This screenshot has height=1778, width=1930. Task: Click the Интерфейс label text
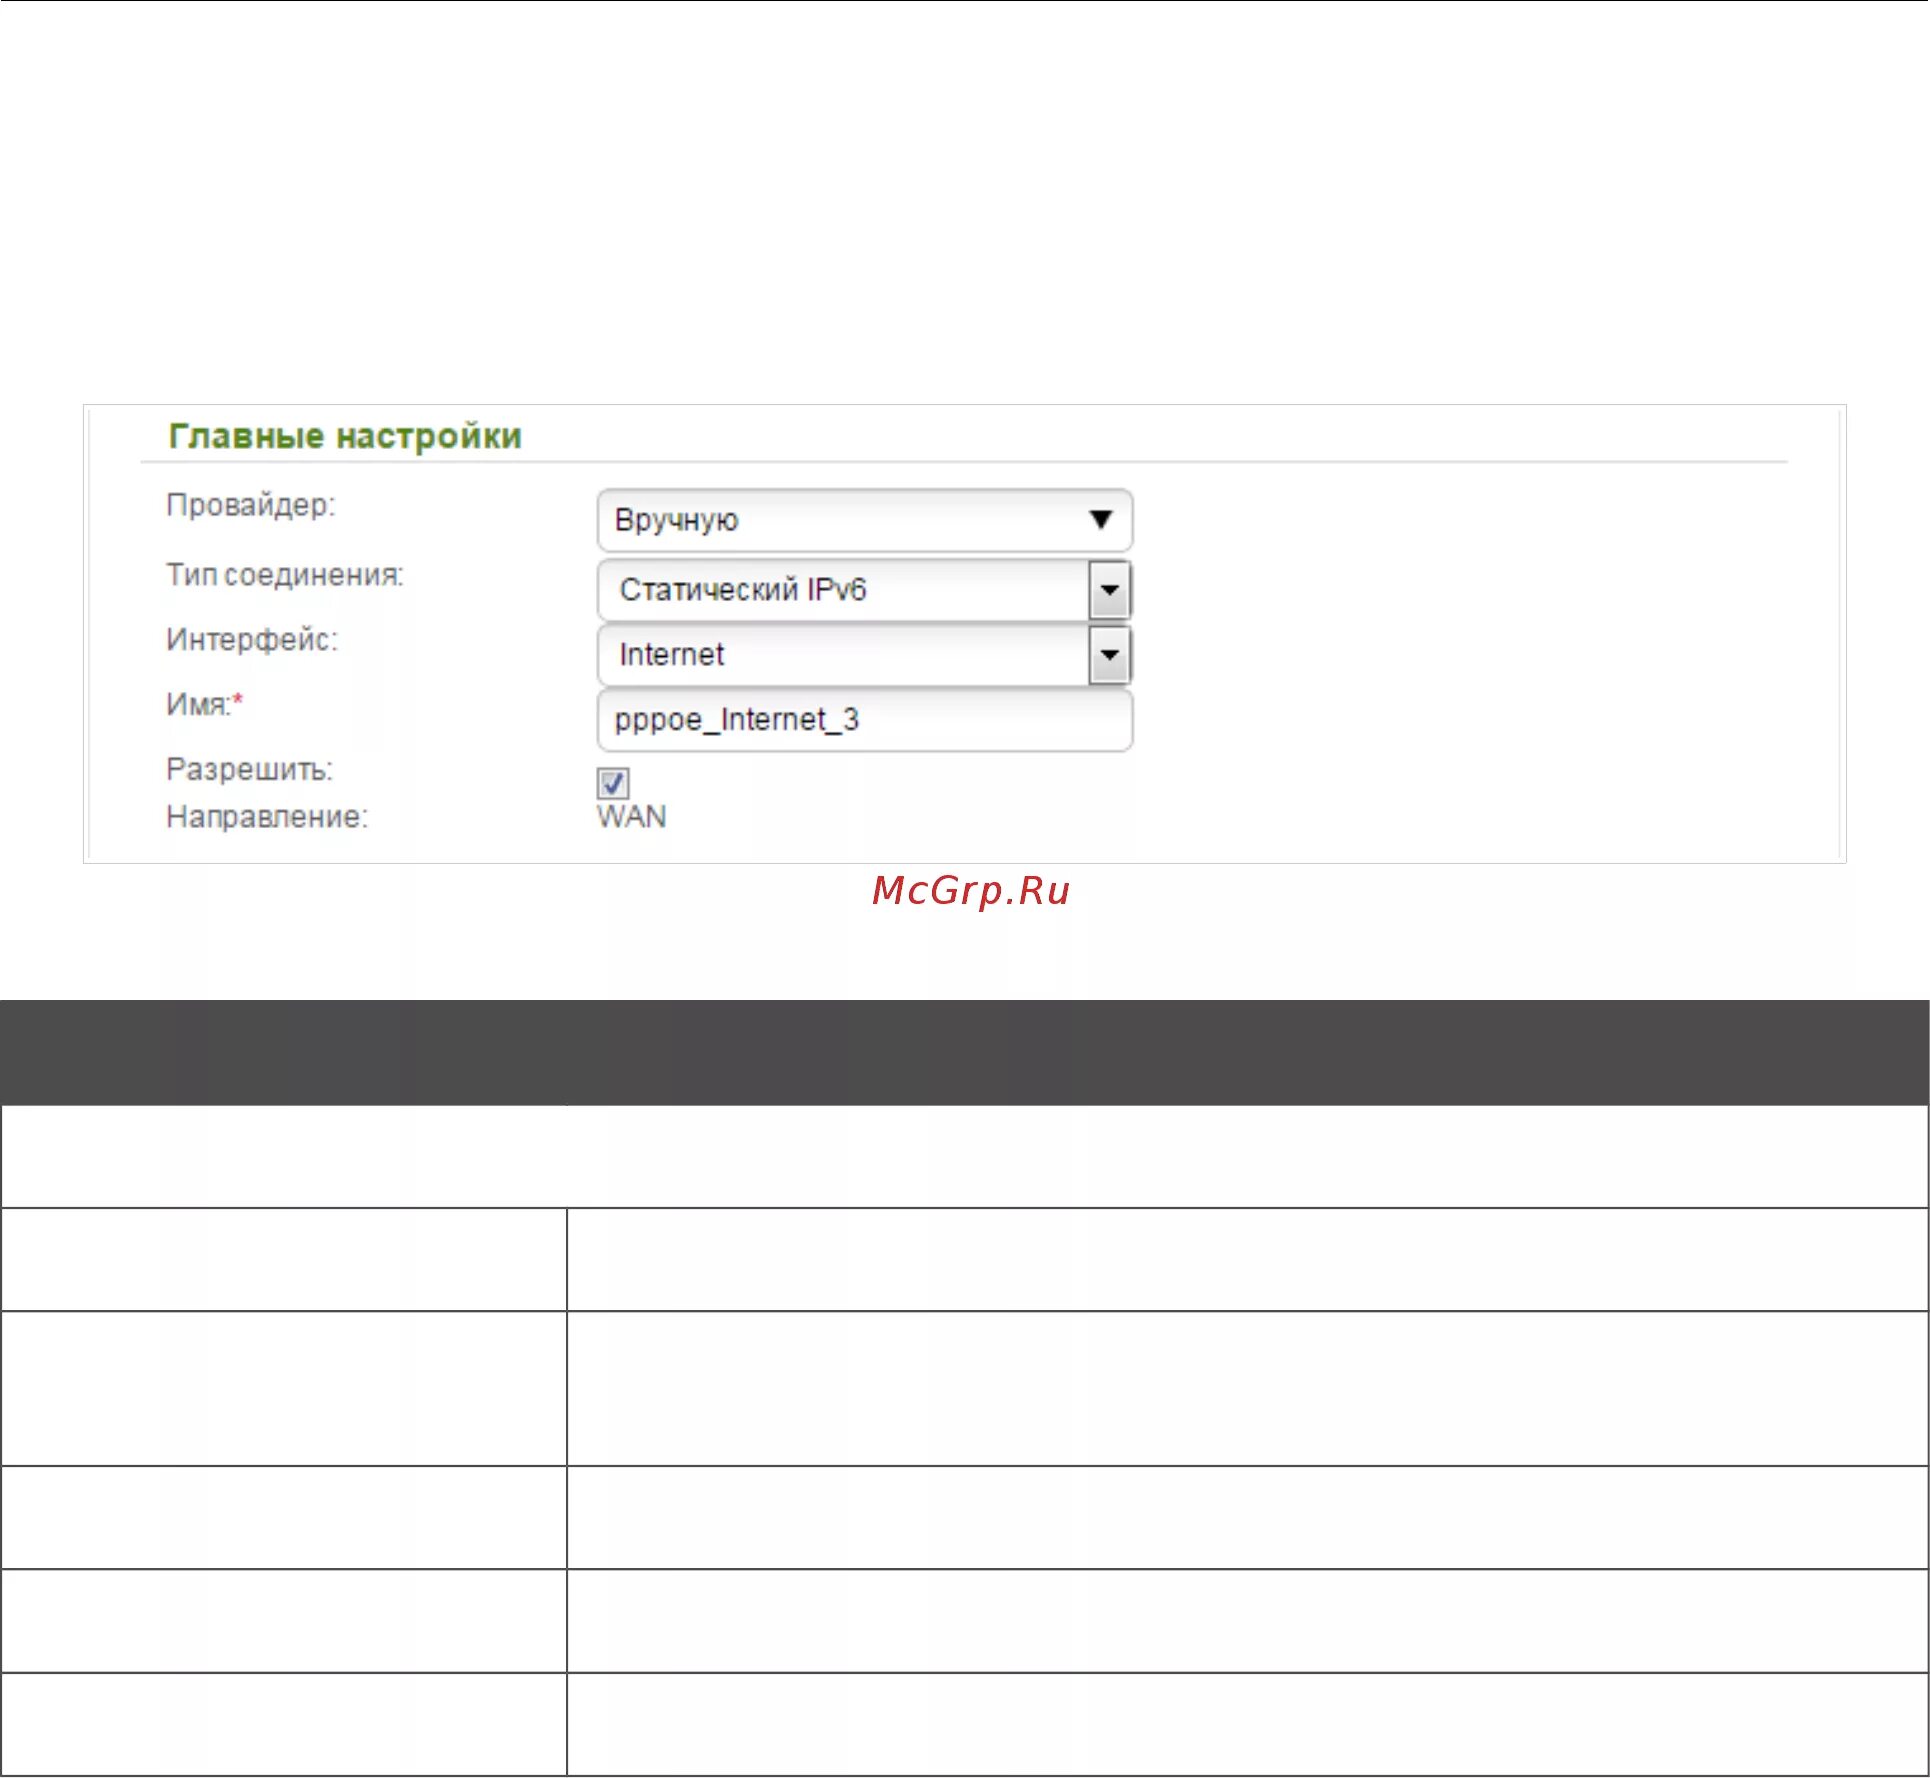(x=252, y=640)
